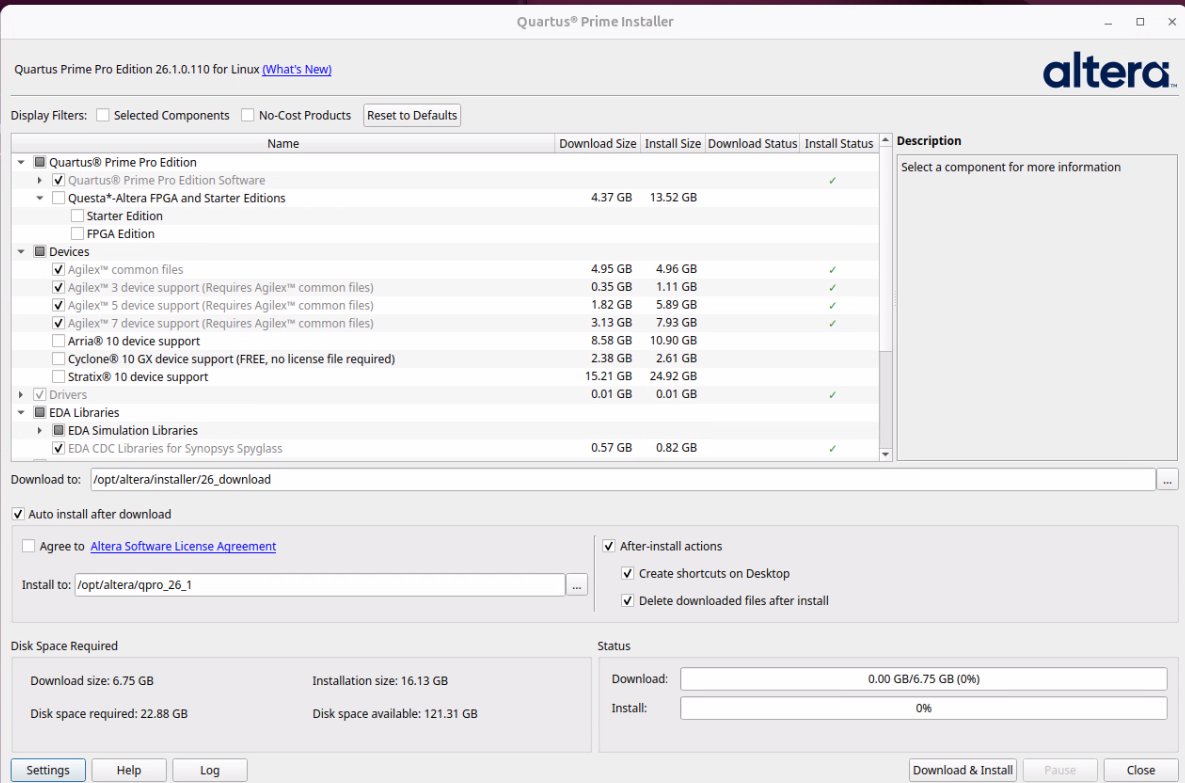Image resolution: width=1185 pixels, height=783 pixels.
Task: Minimize the Quartus Prime Installer window
Action: pyautogui.click(x=1108, y=23)
